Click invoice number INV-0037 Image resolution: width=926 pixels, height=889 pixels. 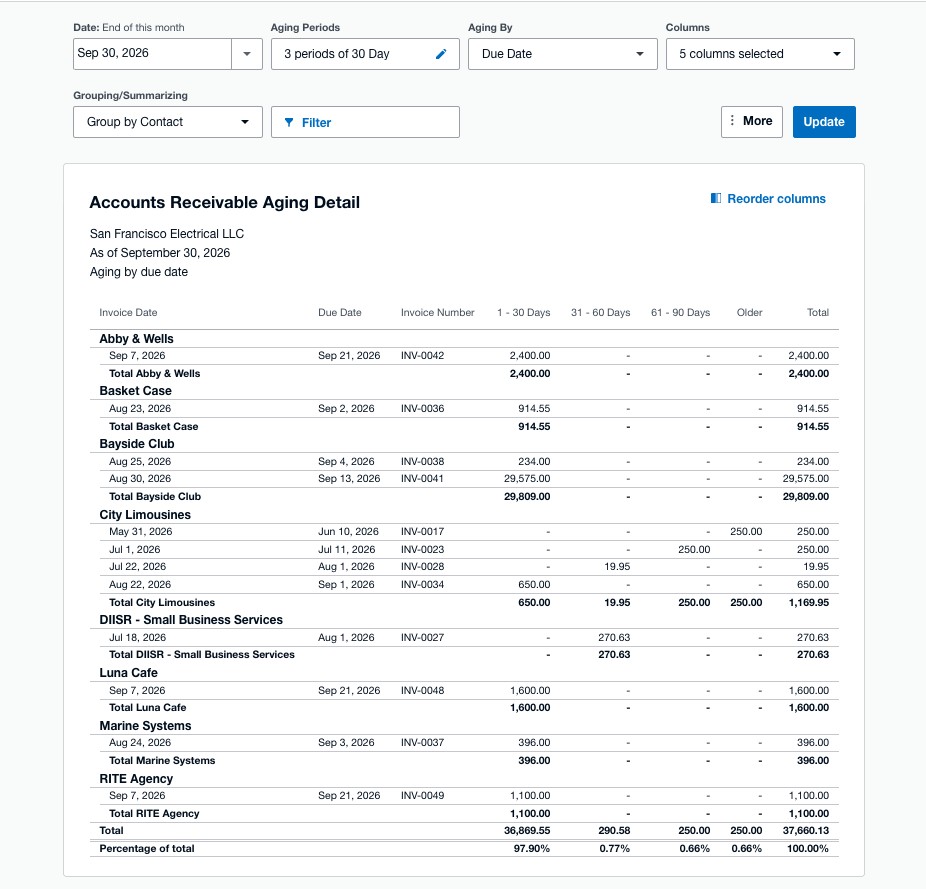(422, 743)
